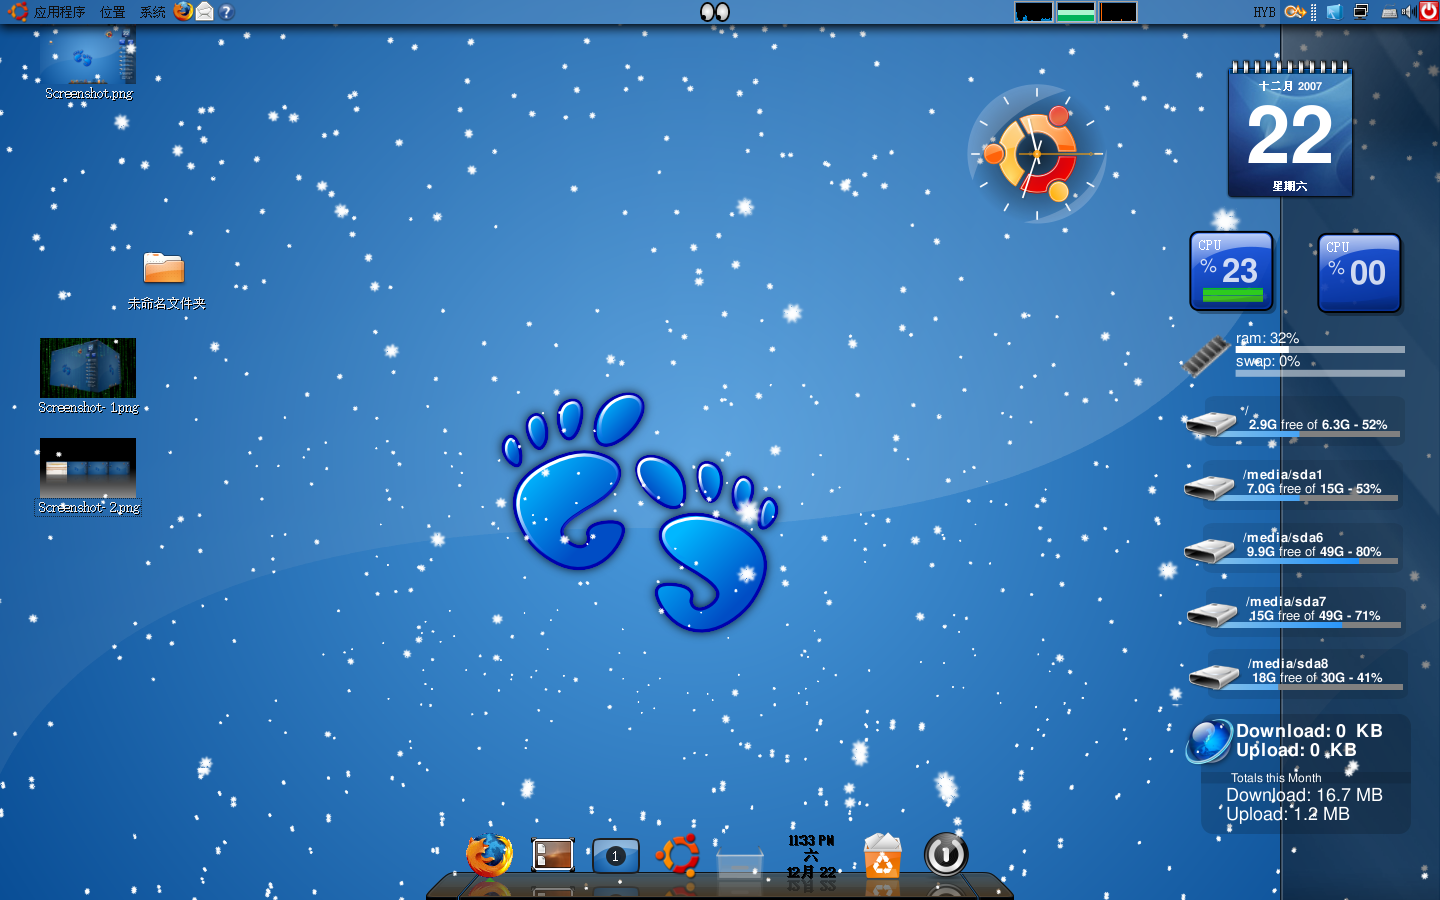Click the workspace 1 switcher in dock
Screen dimensions: 1440x900
[x=615, y=856]
